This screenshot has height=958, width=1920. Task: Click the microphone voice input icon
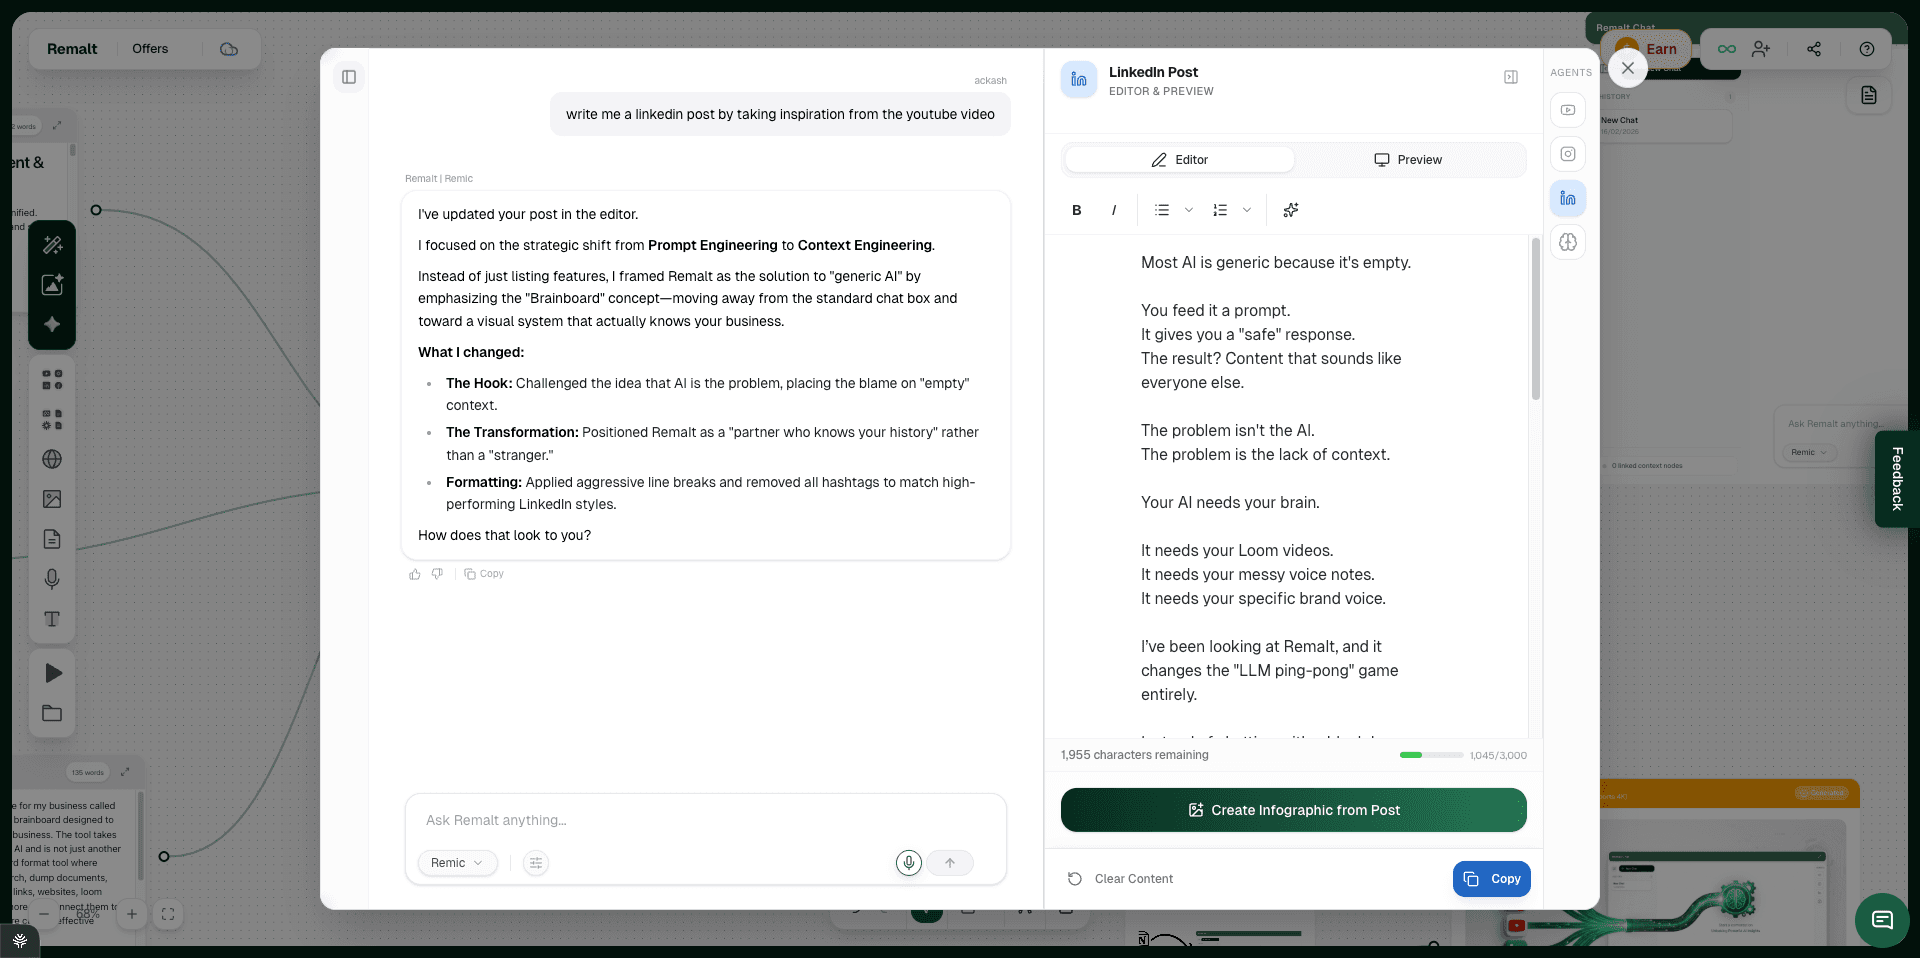tap(908, 863)
